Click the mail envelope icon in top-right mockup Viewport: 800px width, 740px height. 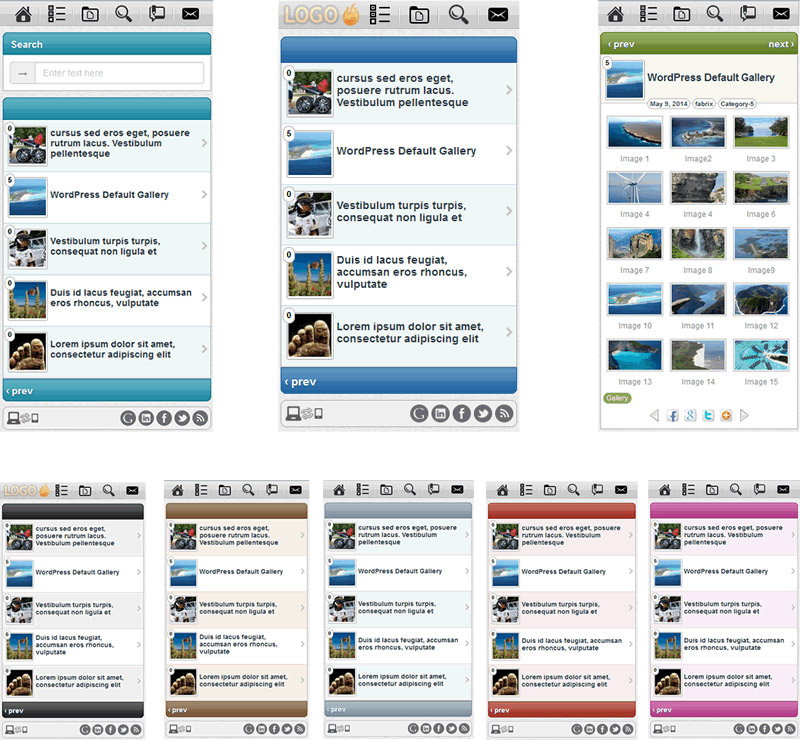tap(781, 14)
